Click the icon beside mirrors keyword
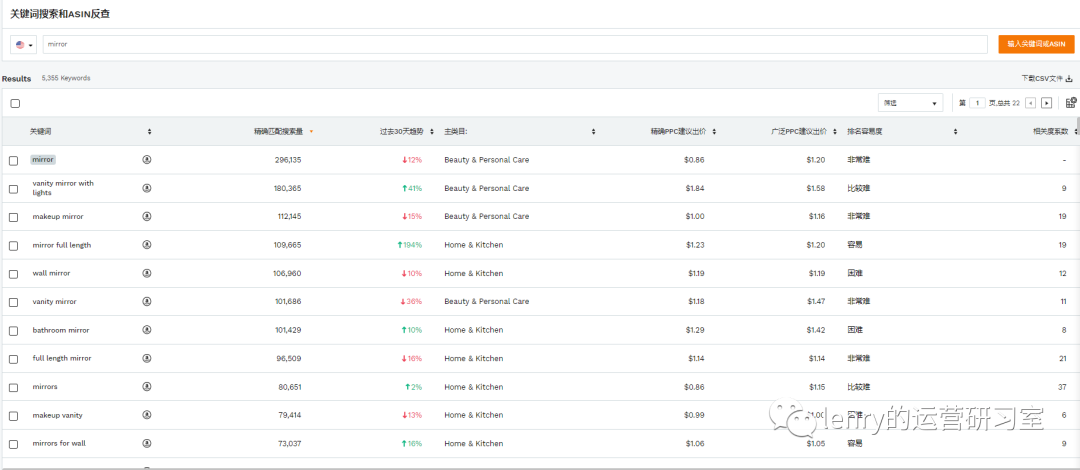The height and width of the screenshot is (470, 1080). (147, 387)
